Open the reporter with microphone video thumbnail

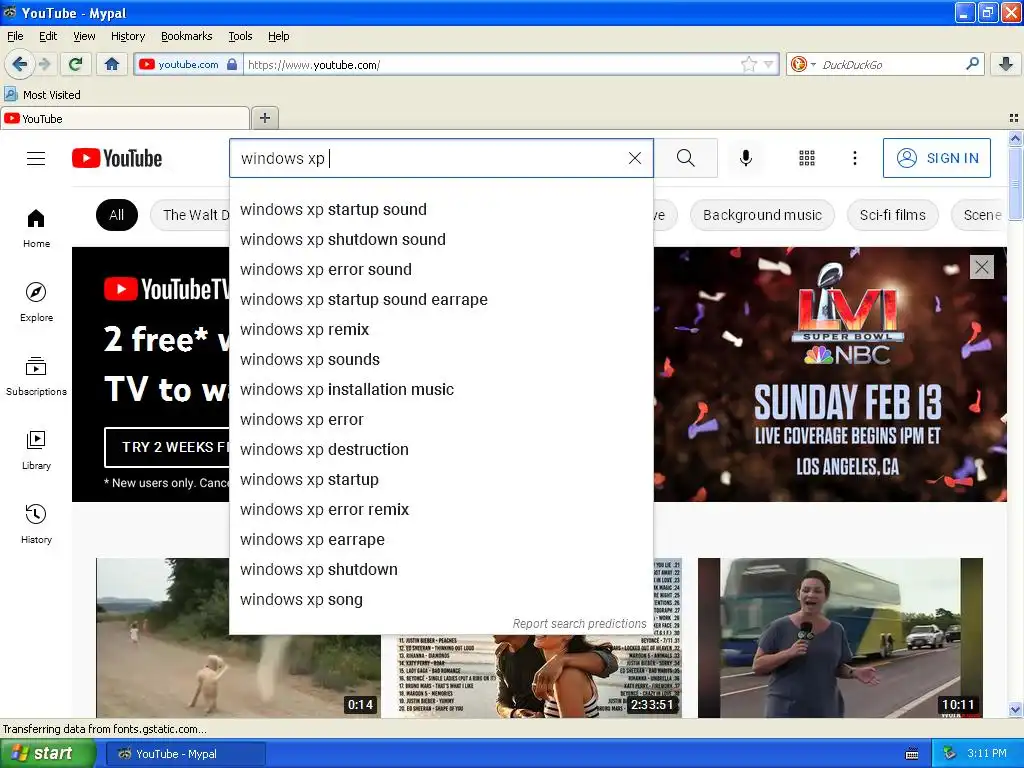tap(840, 638)
